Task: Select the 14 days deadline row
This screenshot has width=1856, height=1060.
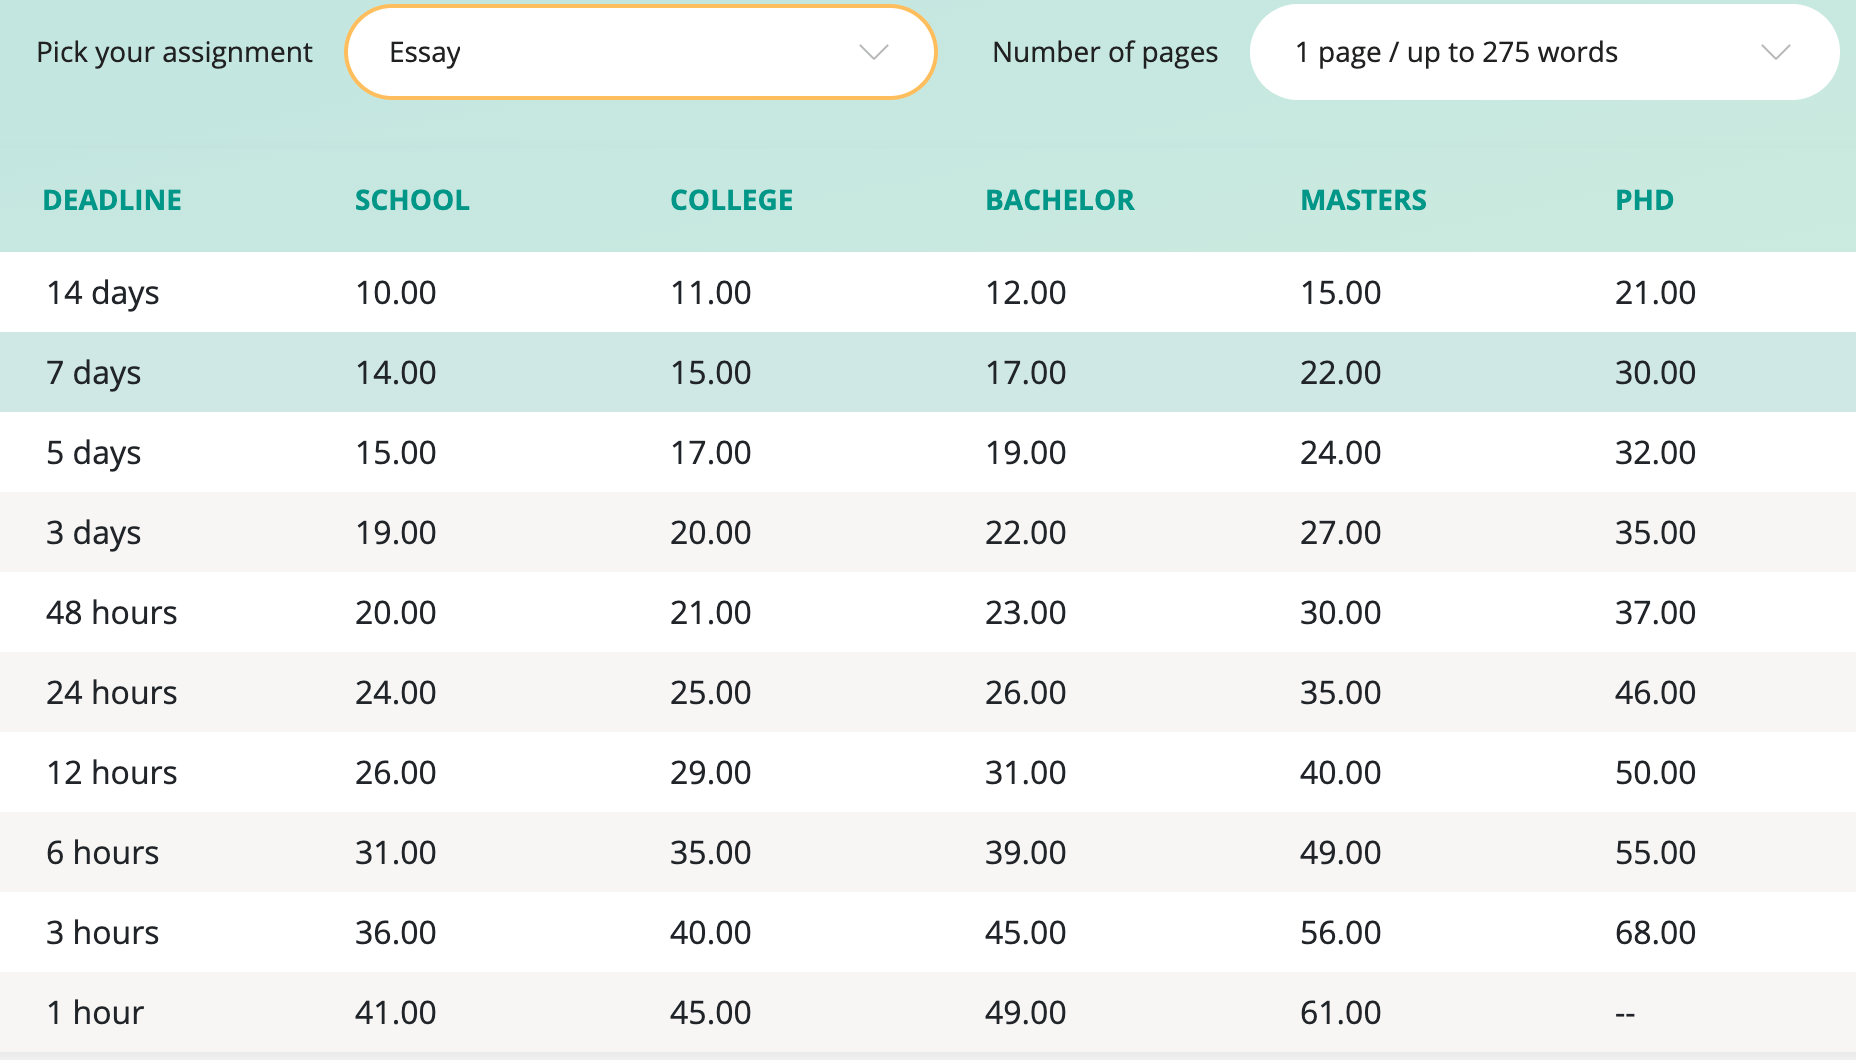Action: coord(103,293)
